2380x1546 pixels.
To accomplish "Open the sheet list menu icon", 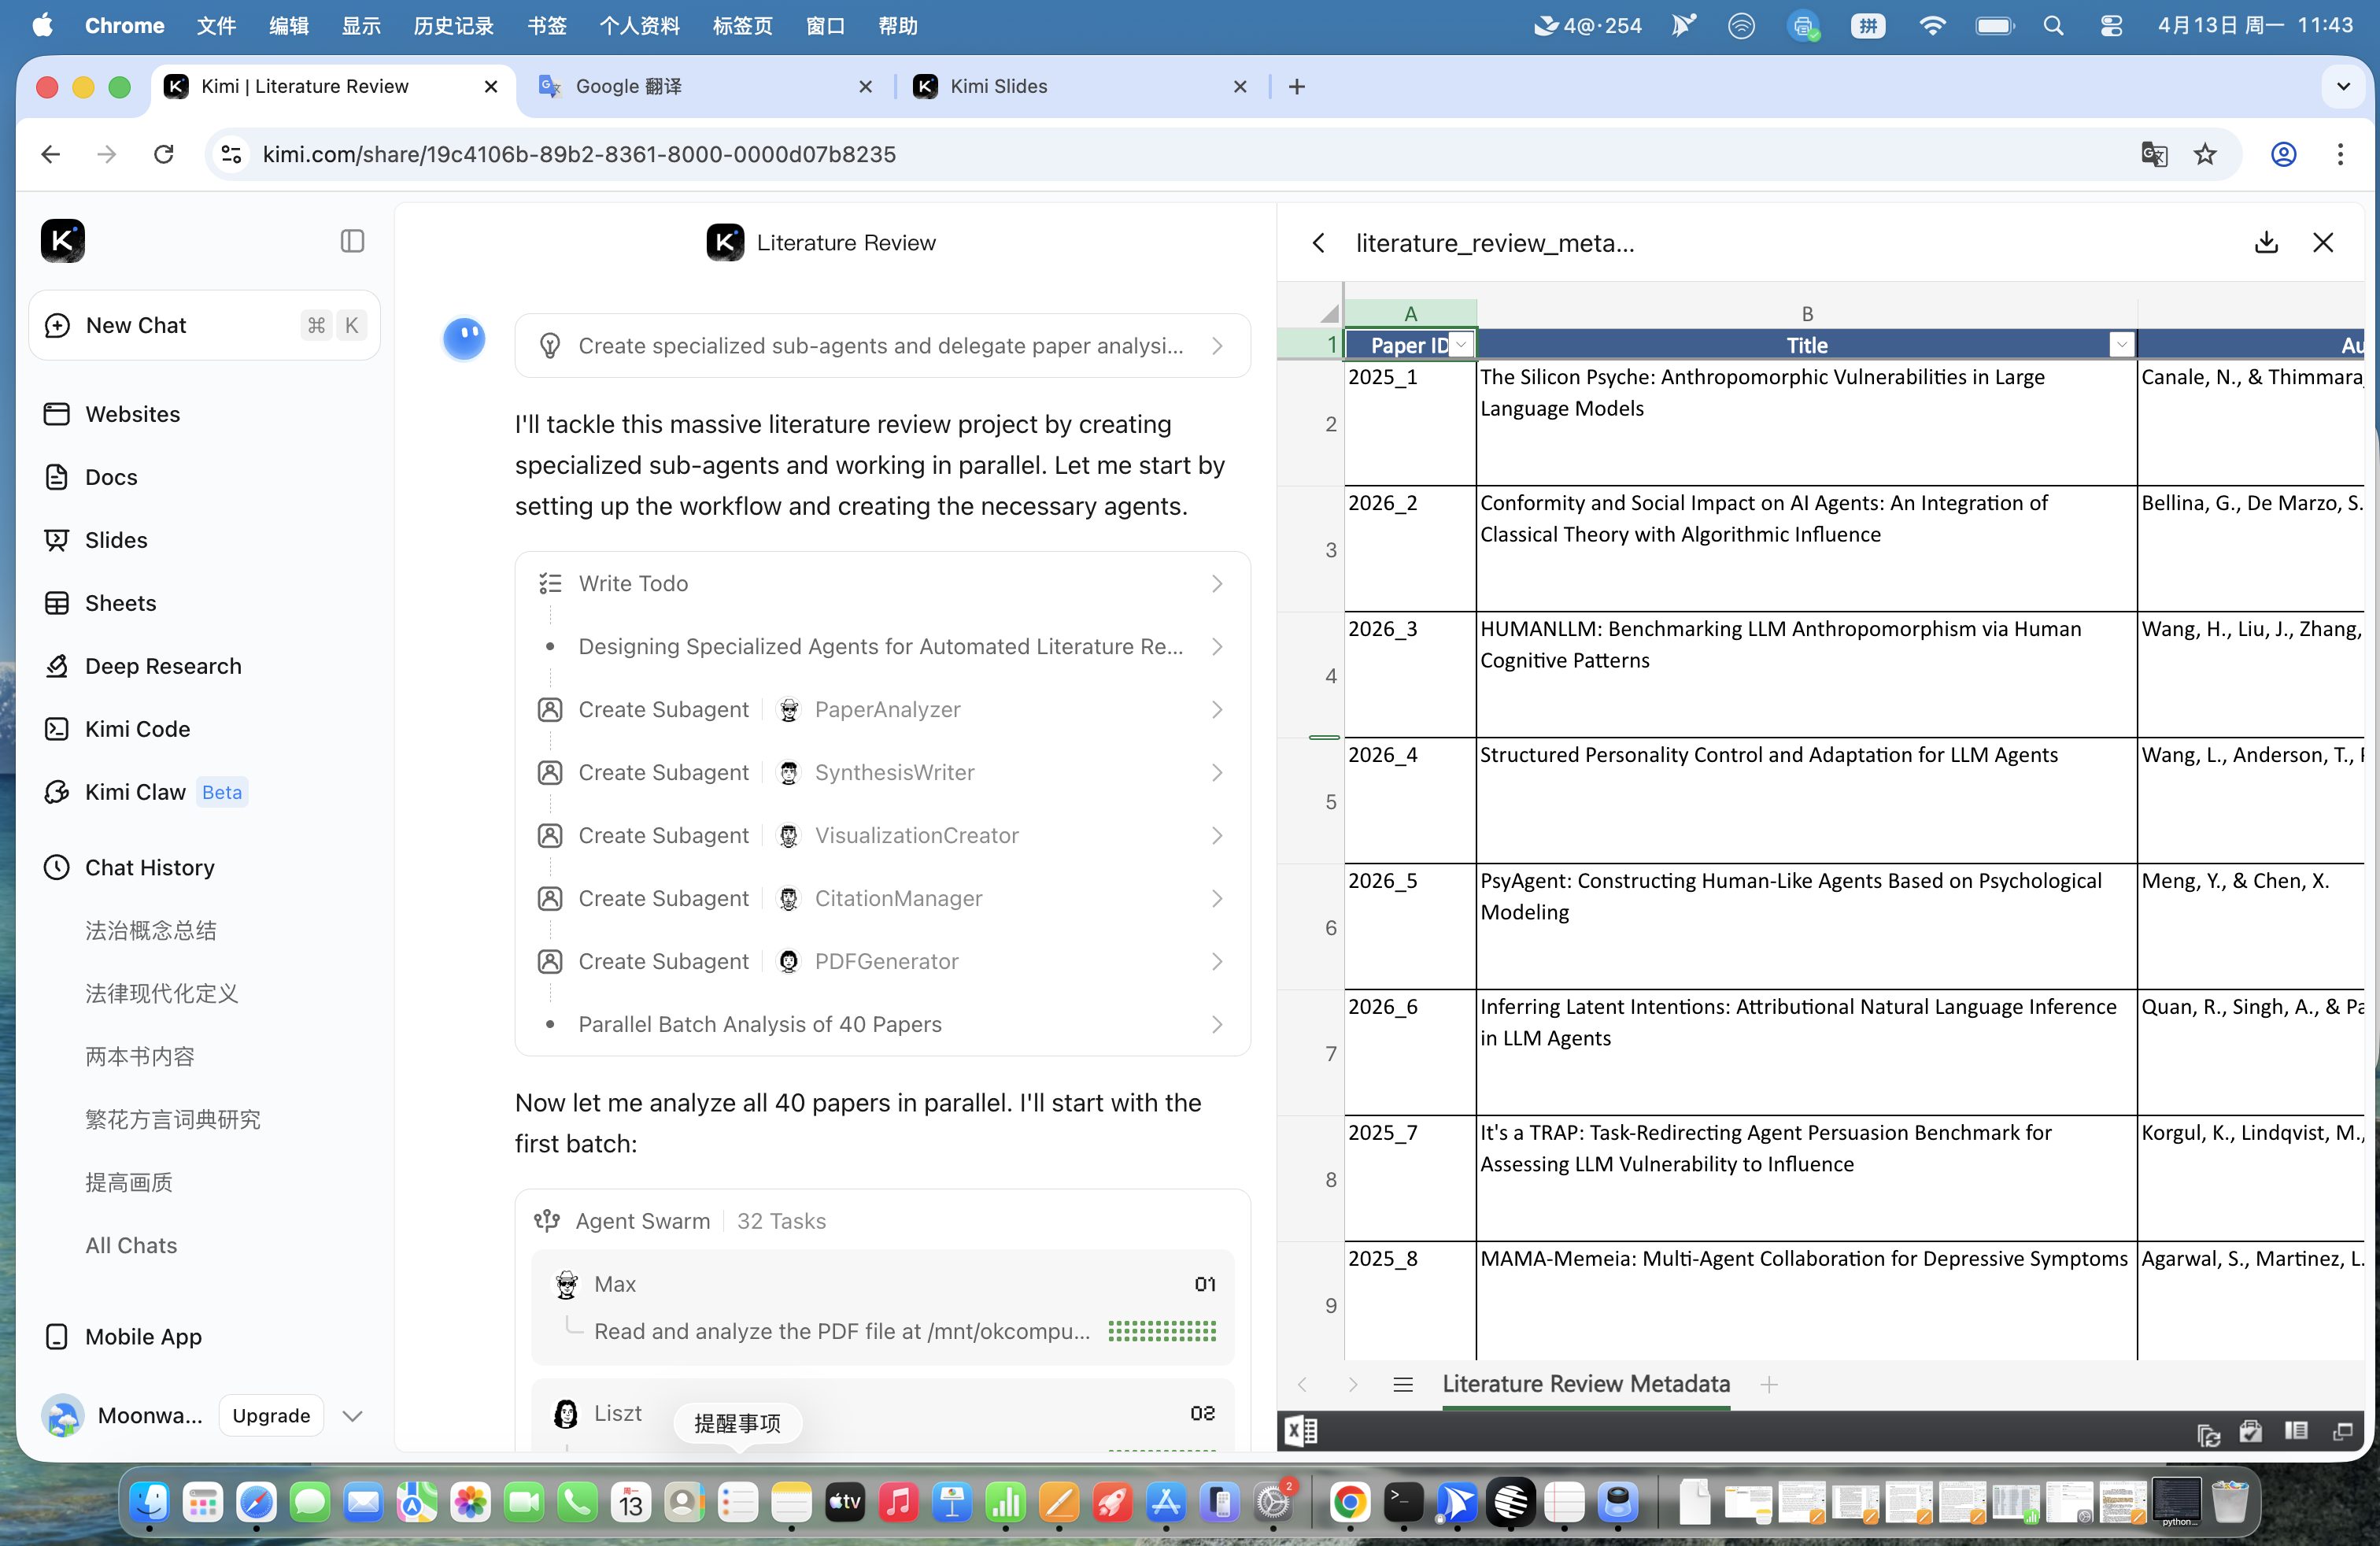I will pyautogui.click(x=1402, y=1384).
